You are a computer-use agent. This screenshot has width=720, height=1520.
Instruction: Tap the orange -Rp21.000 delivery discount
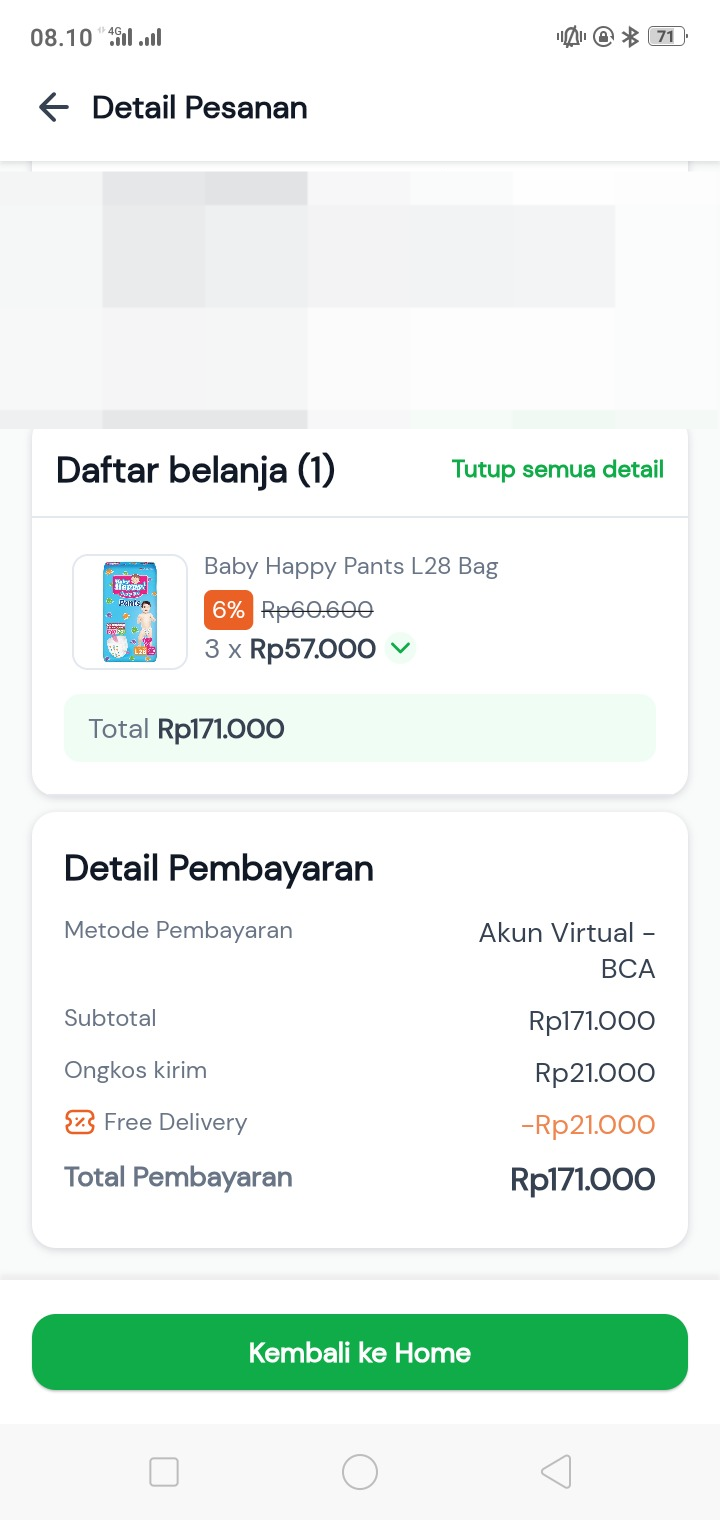coord(587,1125)
